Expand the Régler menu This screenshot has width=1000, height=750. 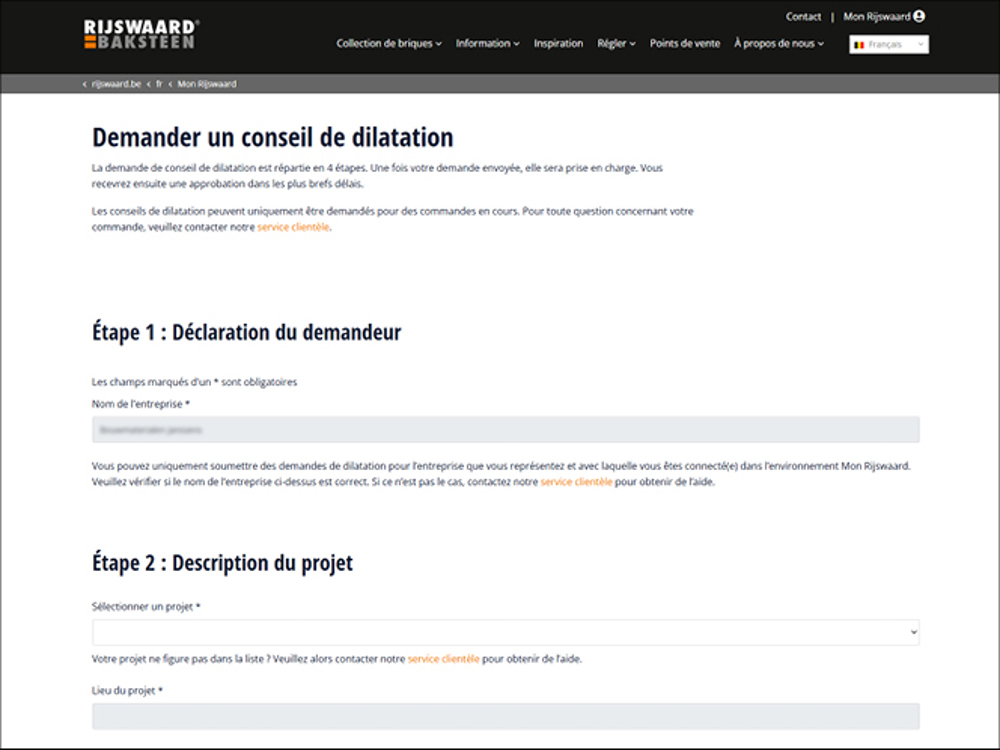616,44
